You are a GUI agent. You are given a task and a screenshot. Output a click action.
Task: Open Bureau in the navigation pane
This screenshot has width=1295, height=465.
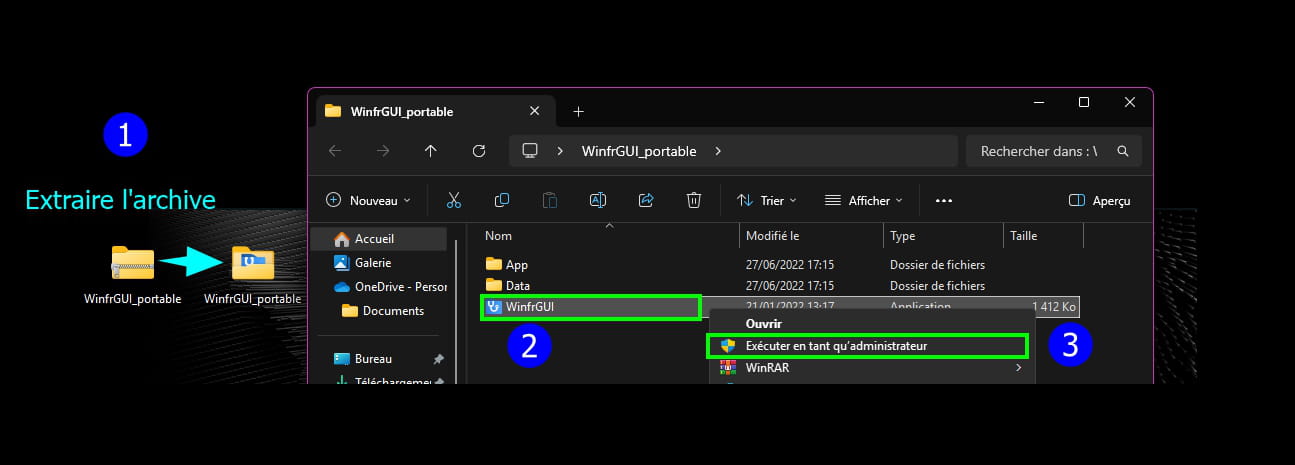tap(378, 359)
